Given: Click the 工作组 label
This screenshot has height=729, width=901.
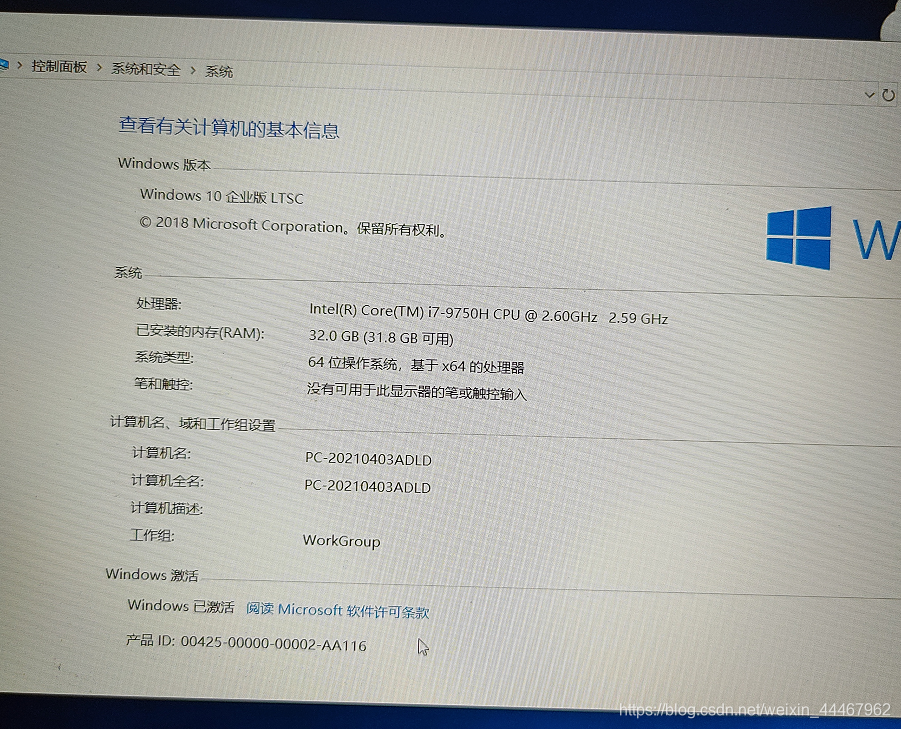Looking at the screenshot, I should pos(152,535).
